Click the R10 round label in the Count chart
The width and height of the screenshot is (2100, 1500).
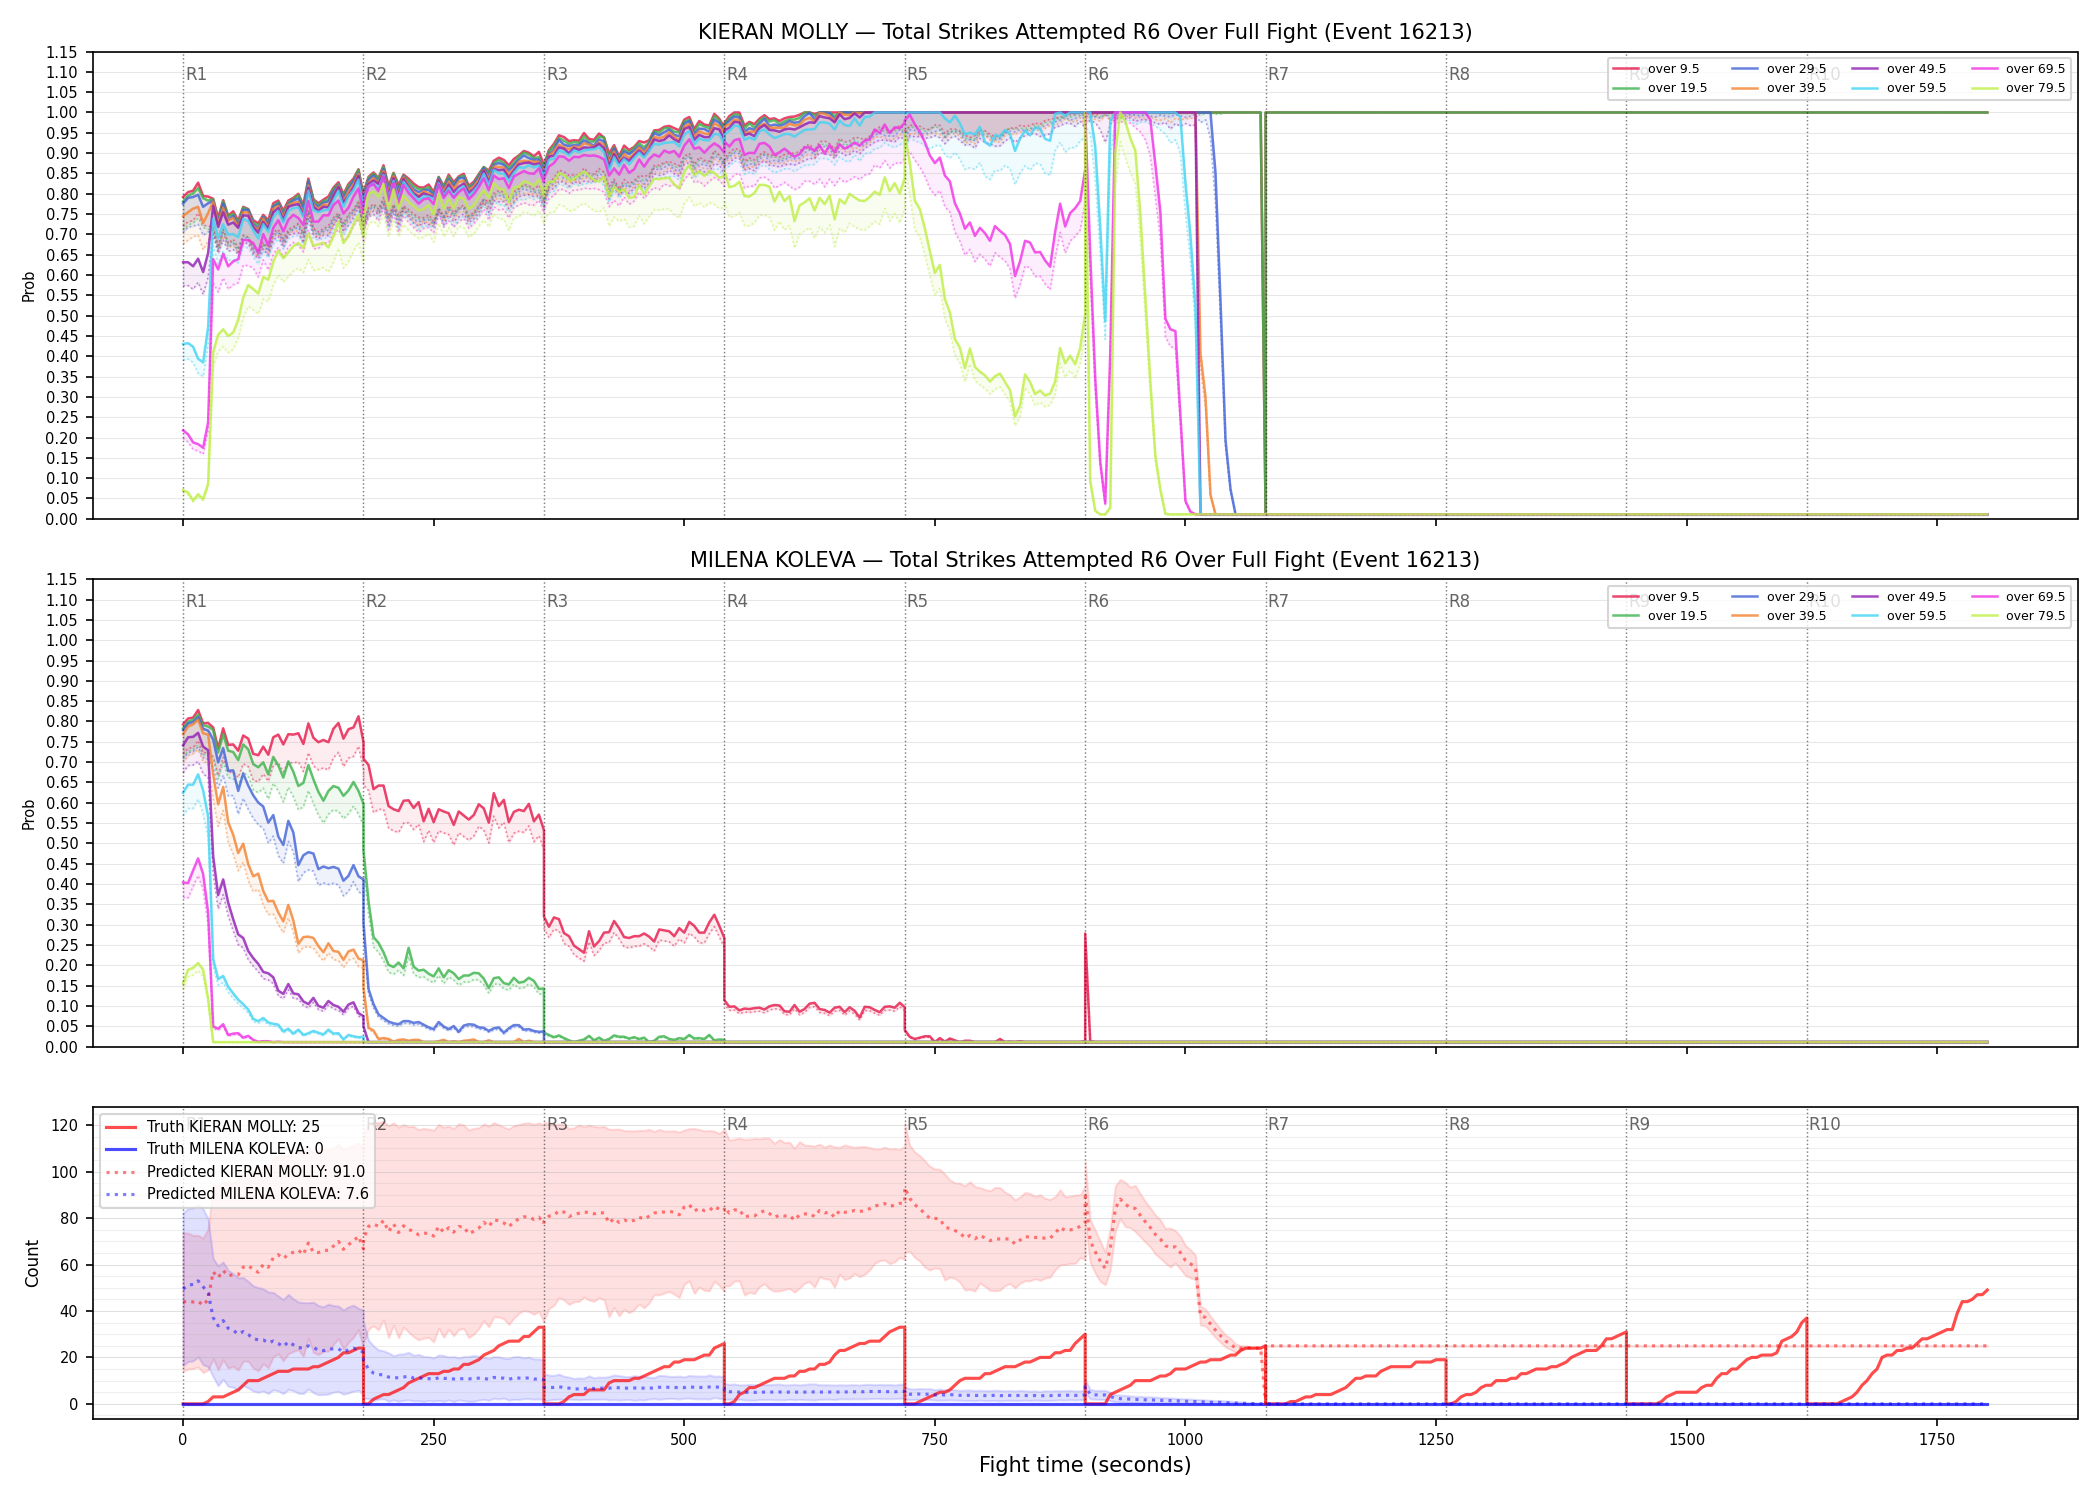pos(1824,1124)
